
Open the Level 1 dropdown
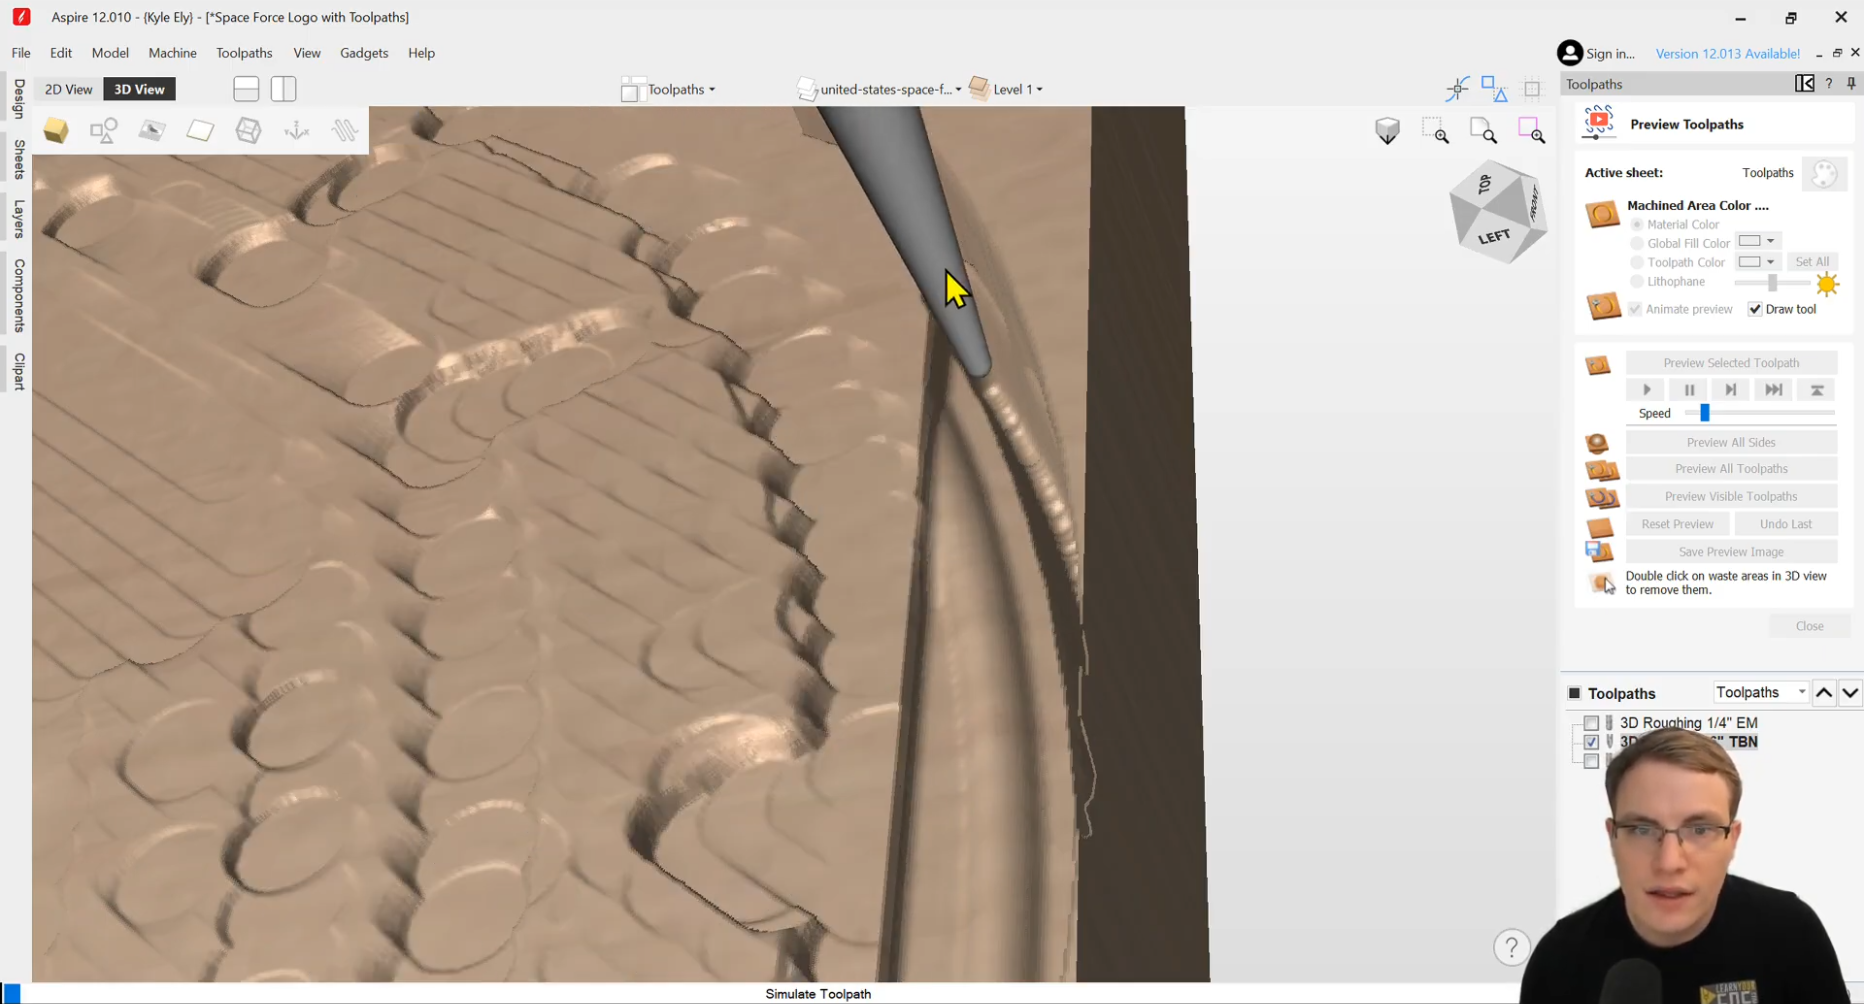(1006, 89)
